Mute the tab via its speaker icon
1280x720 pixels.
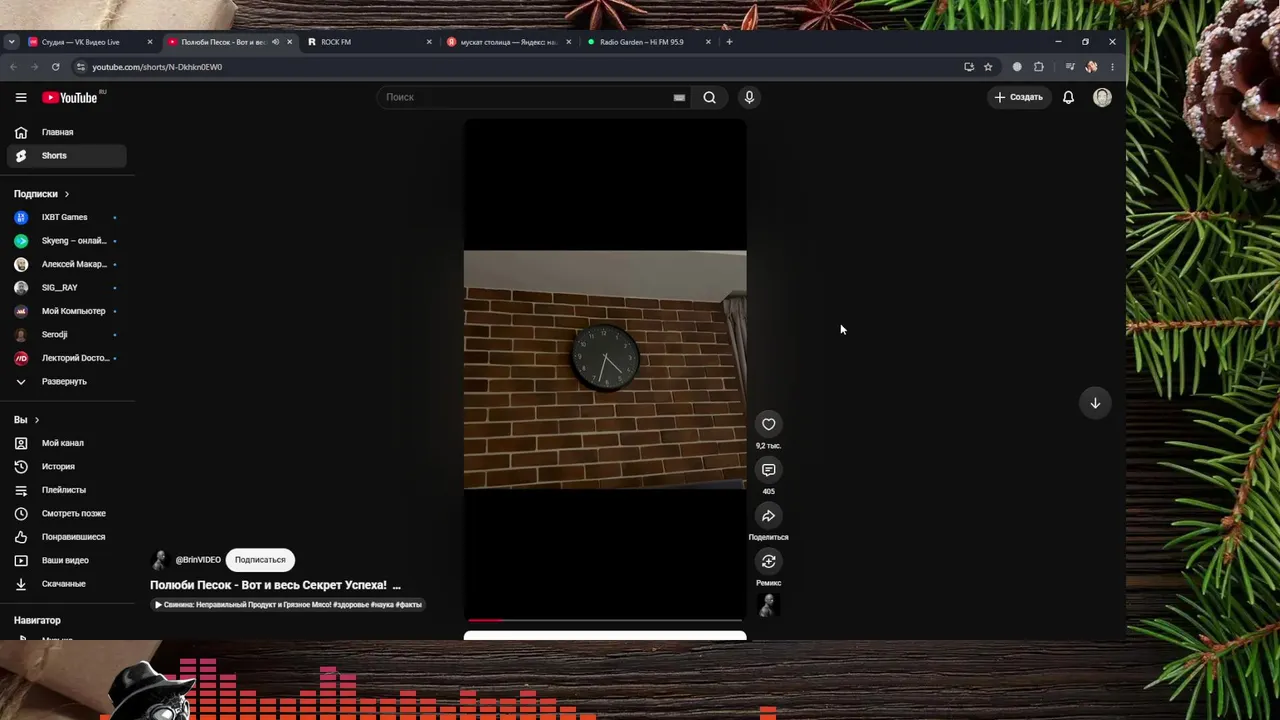[x=275, y=42]
